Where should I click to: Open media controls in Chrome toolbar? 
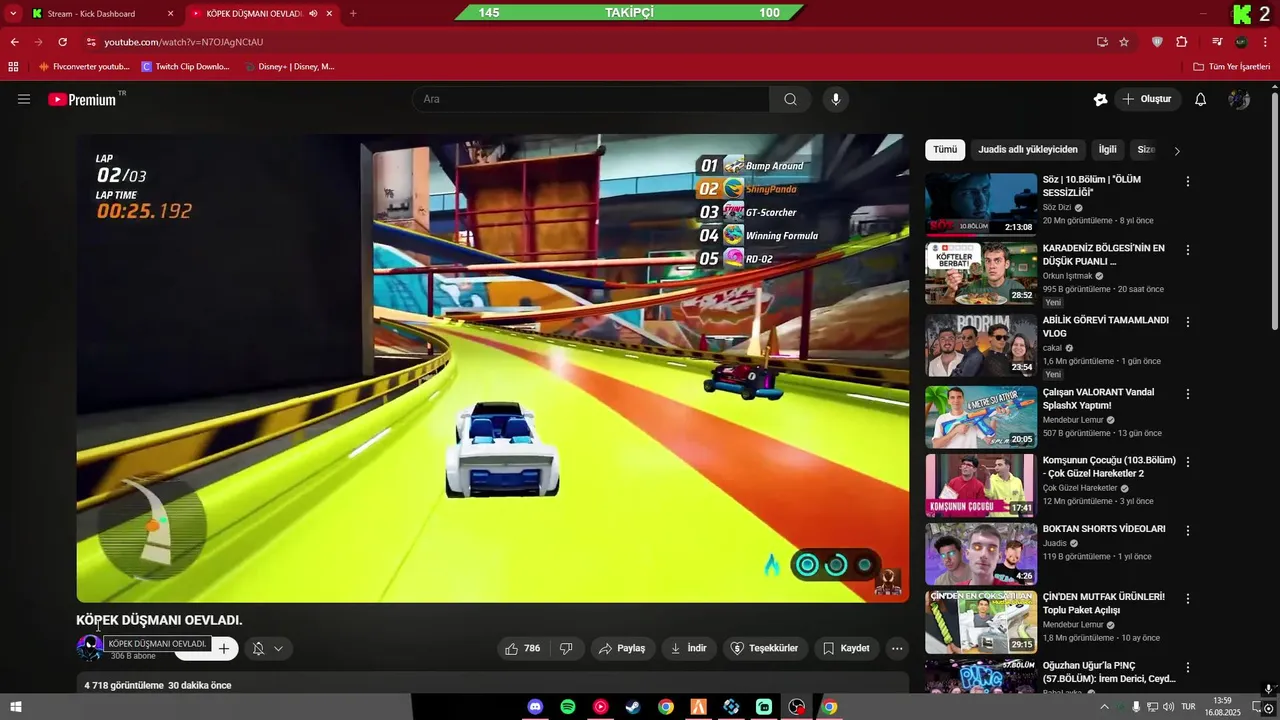[x=1217, y=42]
